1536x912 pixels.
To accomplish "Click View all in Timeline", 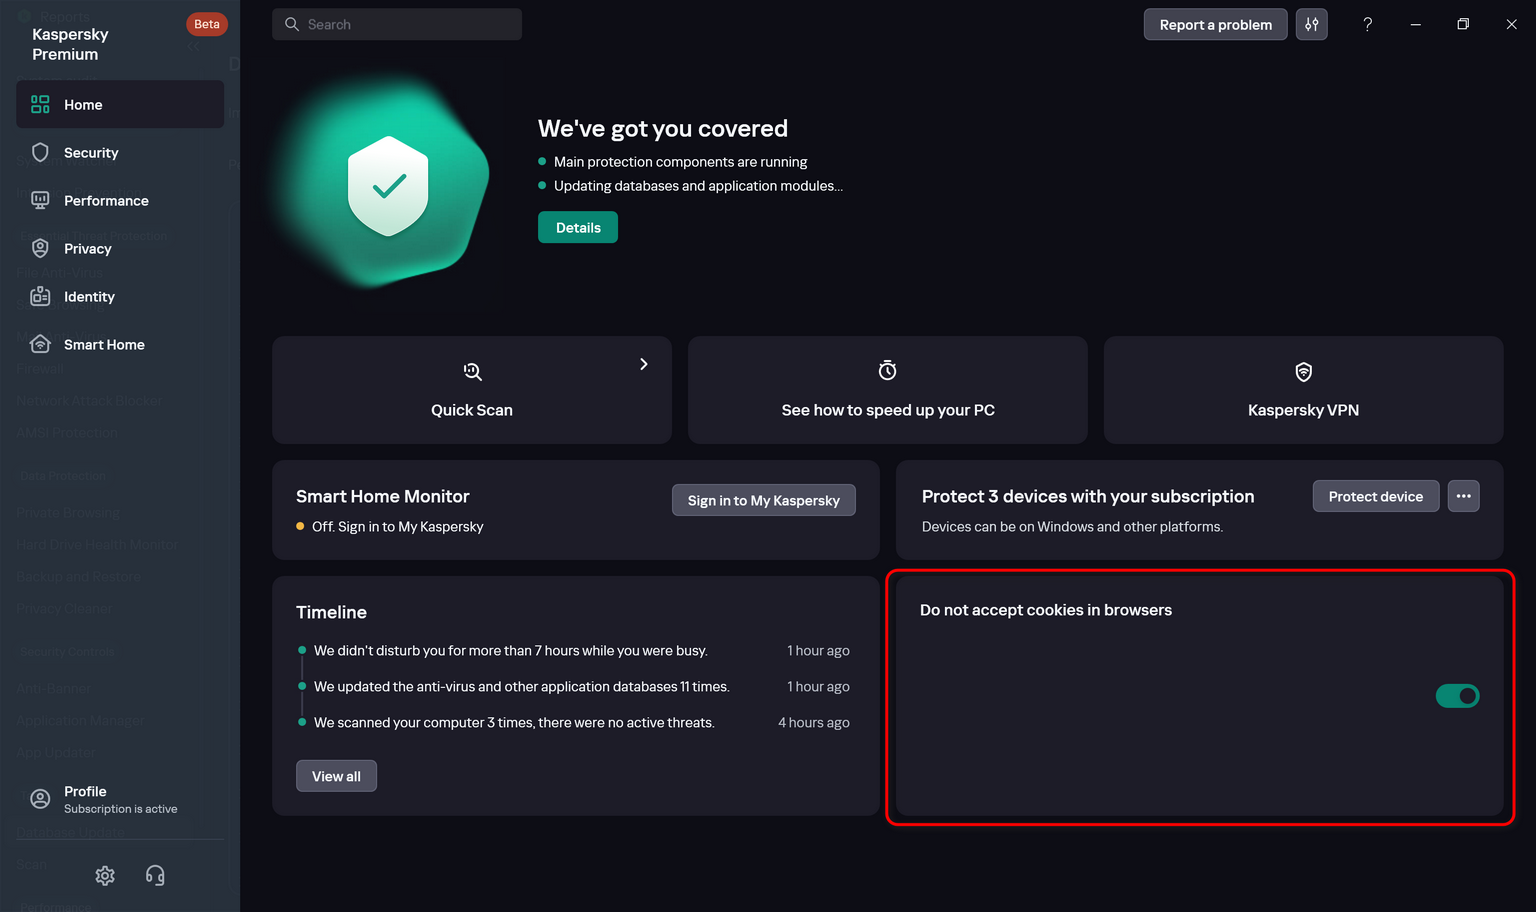I will (x=336, y=776).
